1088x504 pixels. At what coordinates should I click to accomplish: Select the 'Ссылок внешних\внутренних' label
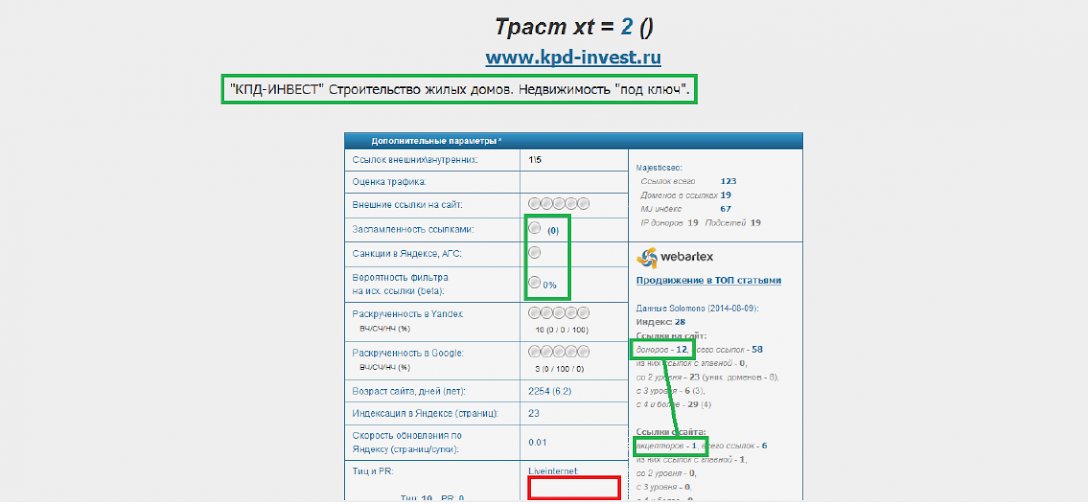click(416, 160)
